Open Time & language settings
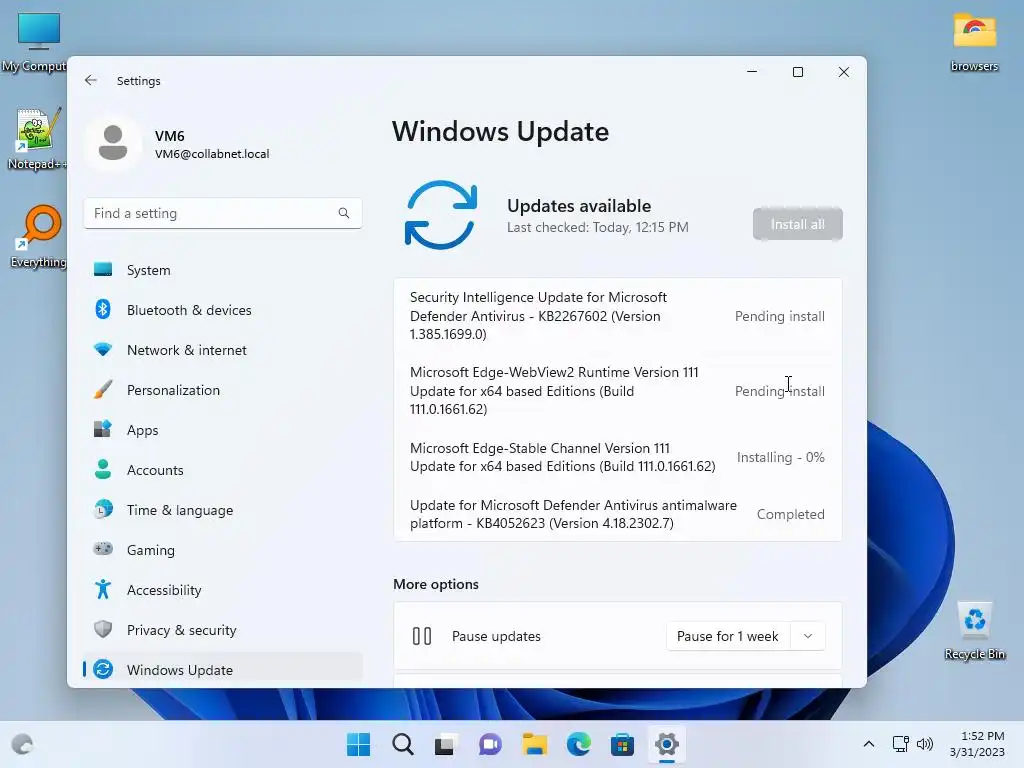Image resolution: width=1024 pixels, height=768 pixels. (223, 509)
